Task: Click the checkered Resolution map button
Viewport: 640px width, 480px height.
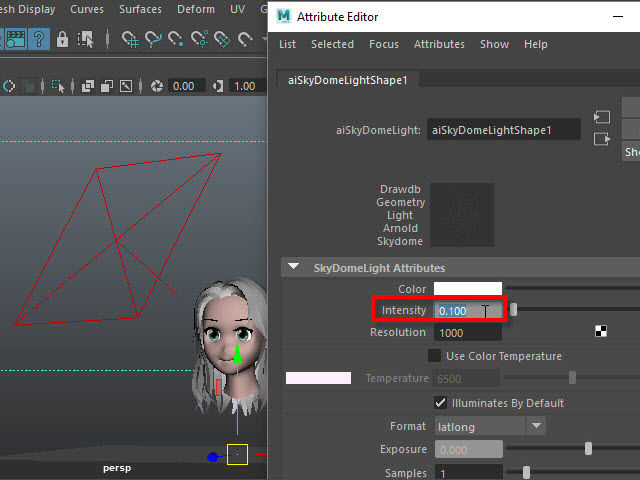Action: tap(601, 332)
